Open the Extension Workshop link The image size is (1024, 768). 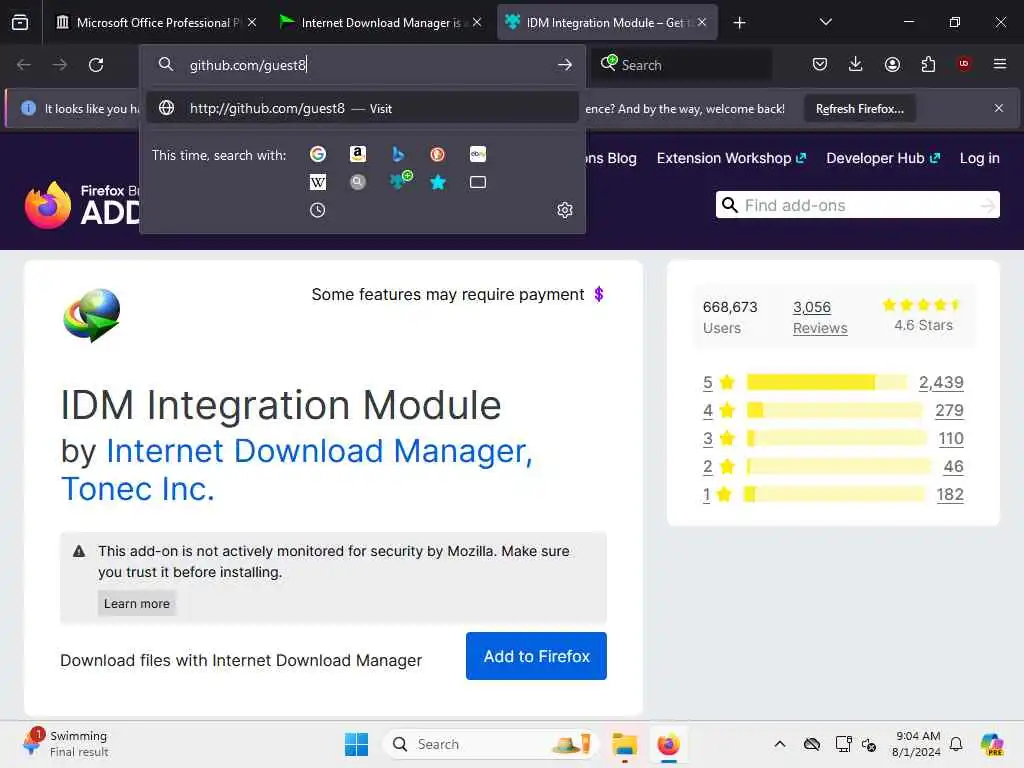pos(731,158)
